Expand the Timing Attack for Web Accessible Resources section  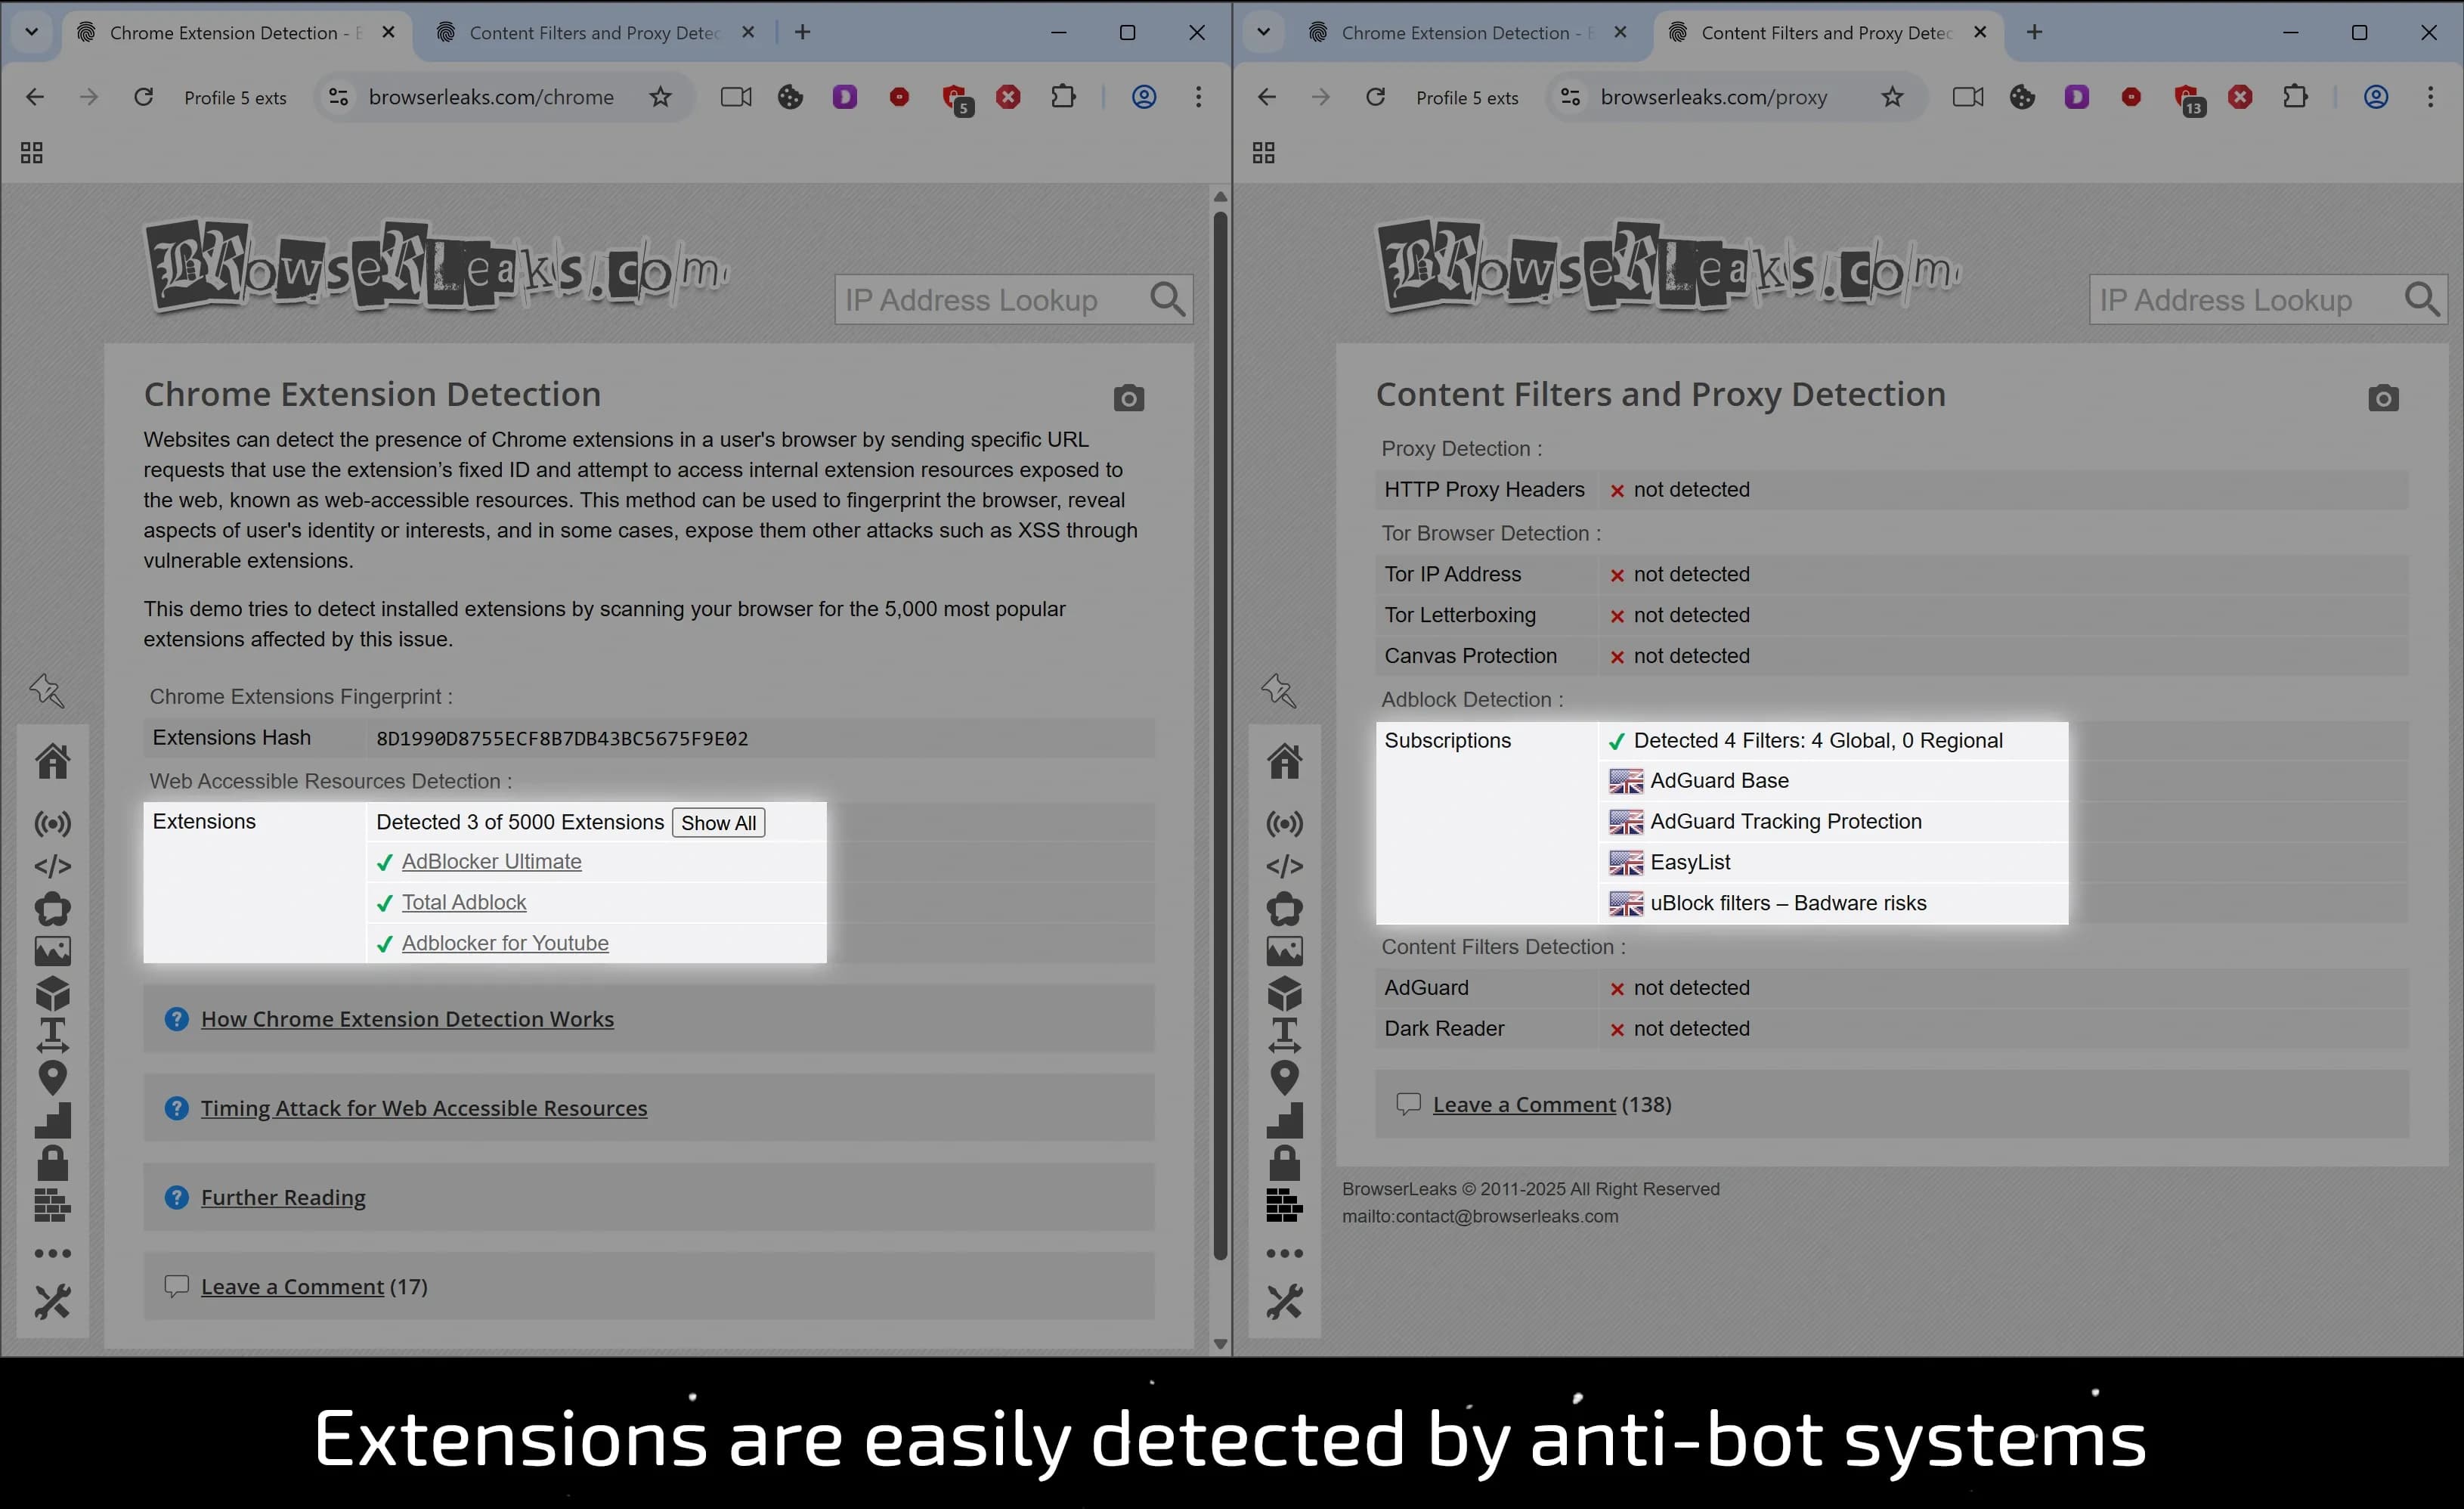point(424,1107)
